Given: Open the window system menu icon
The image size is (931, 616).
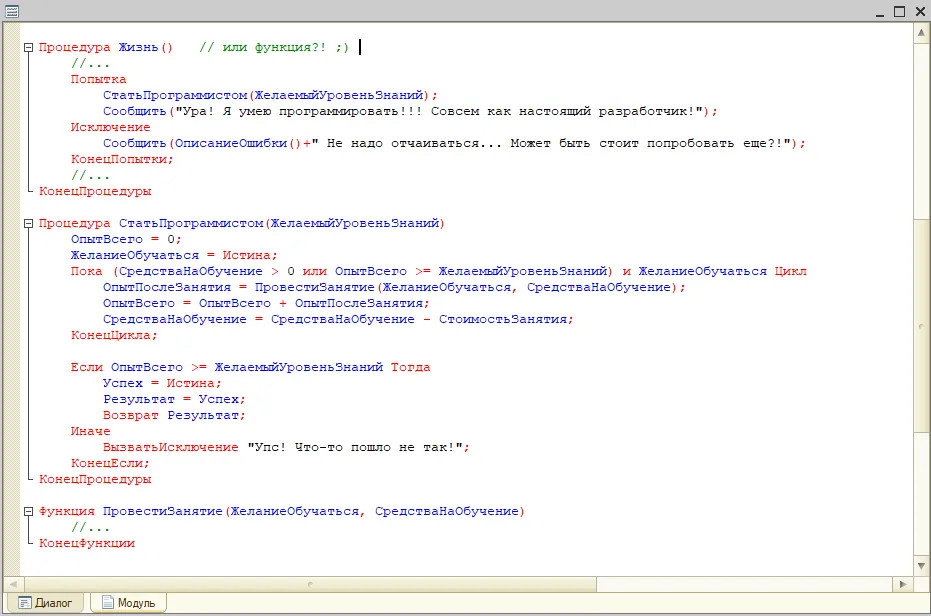Looking at the screenshot, I should [11, 10].
